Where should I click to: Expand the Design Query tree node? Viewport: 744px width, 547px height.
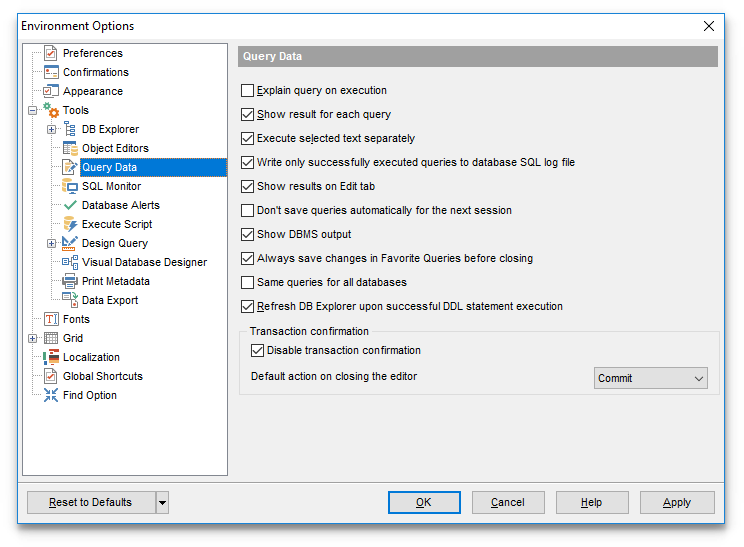pos(51,243)
